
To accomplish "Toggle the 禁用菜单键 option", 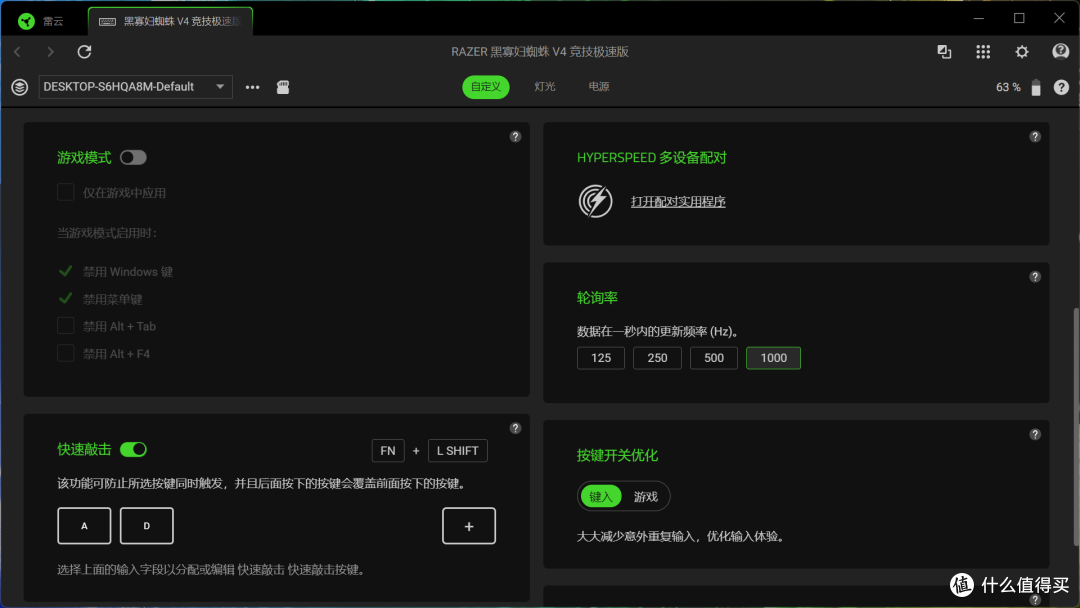I will click(x=65, y=299).
